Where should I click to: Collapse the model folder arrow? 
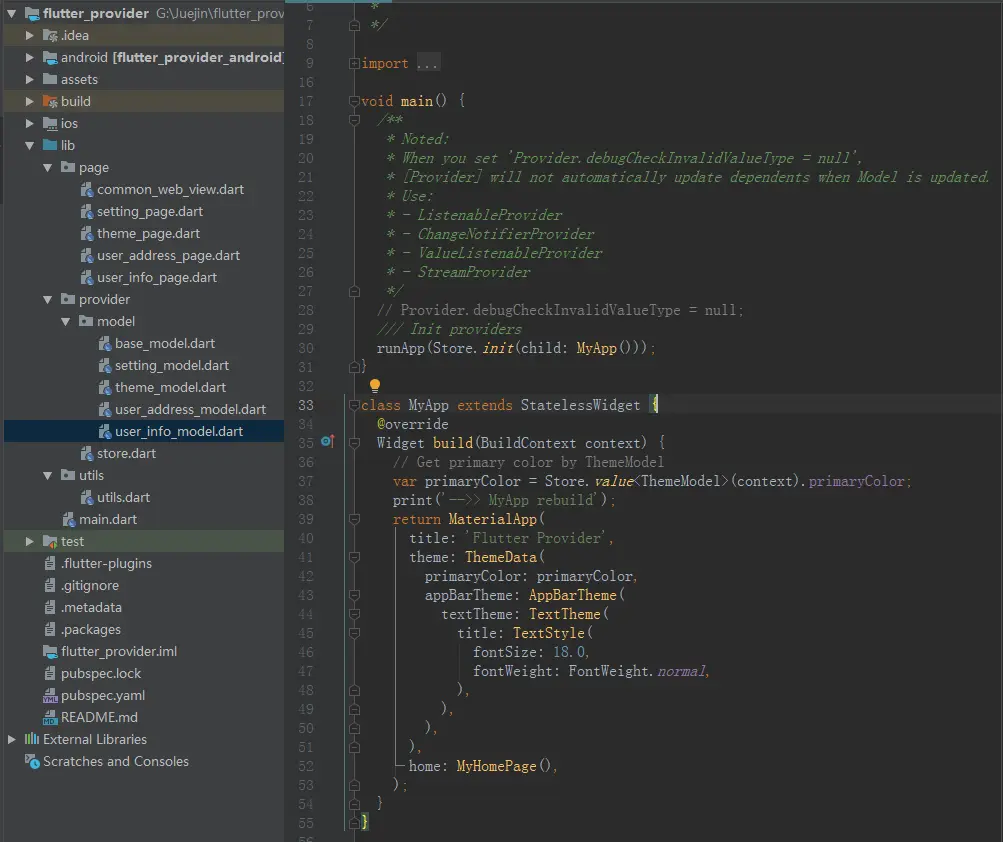tap(65, 321)
